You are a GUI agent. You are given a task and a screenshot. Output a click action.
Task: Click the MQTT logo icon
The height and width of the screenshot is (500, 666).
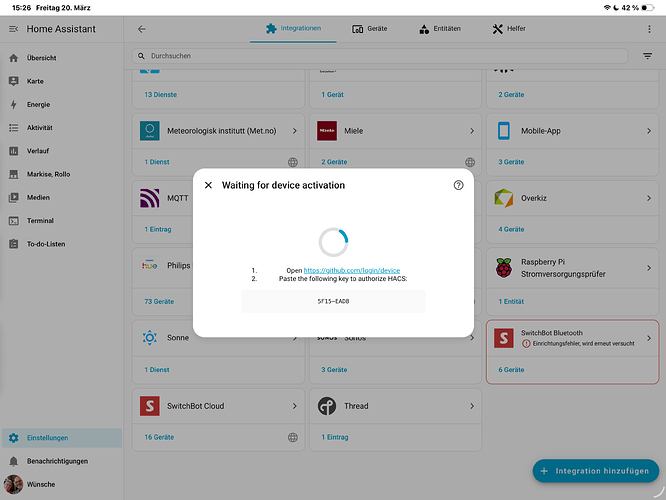(x=150, y=198)
